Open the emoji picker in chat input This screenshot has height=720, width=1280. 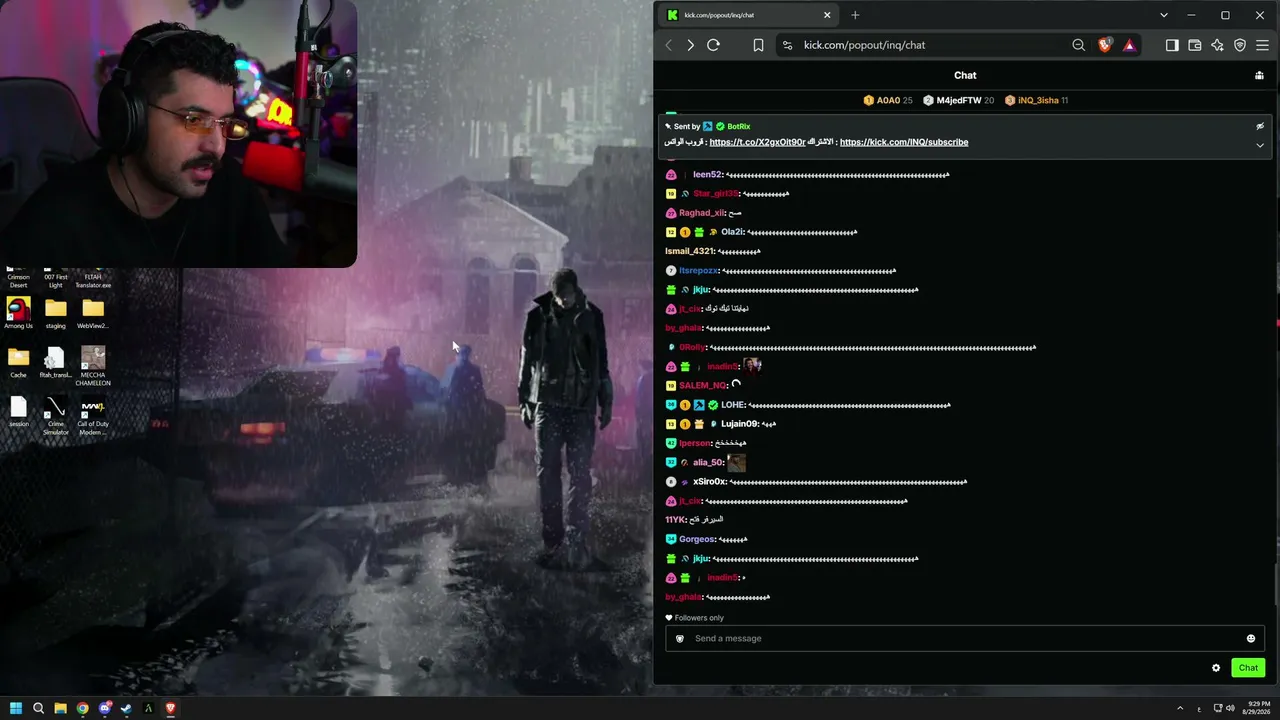click(x=1250, y=638)
